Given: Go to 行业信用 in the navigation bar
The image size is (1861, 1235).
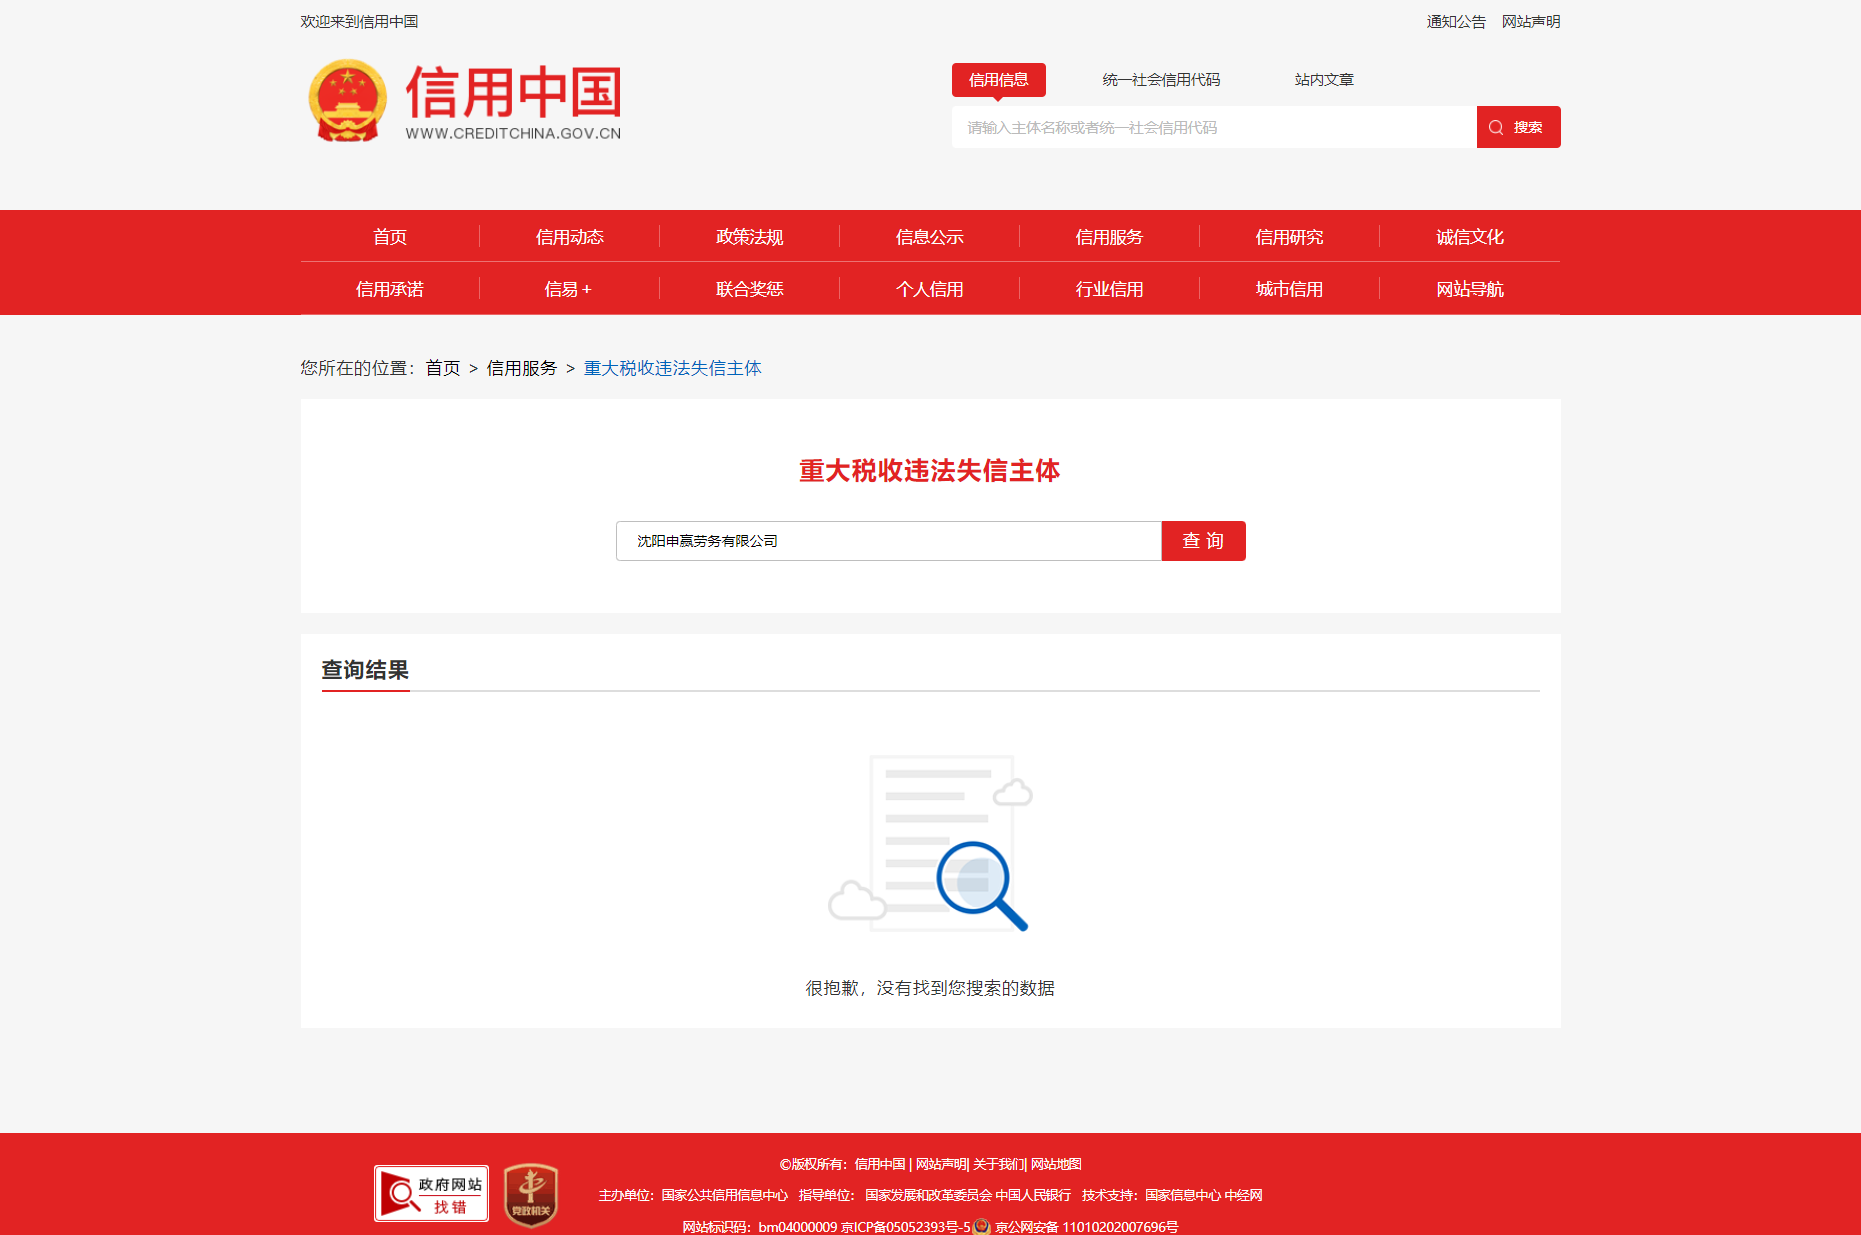Looking at the screenshot, I should (1109, 289).
